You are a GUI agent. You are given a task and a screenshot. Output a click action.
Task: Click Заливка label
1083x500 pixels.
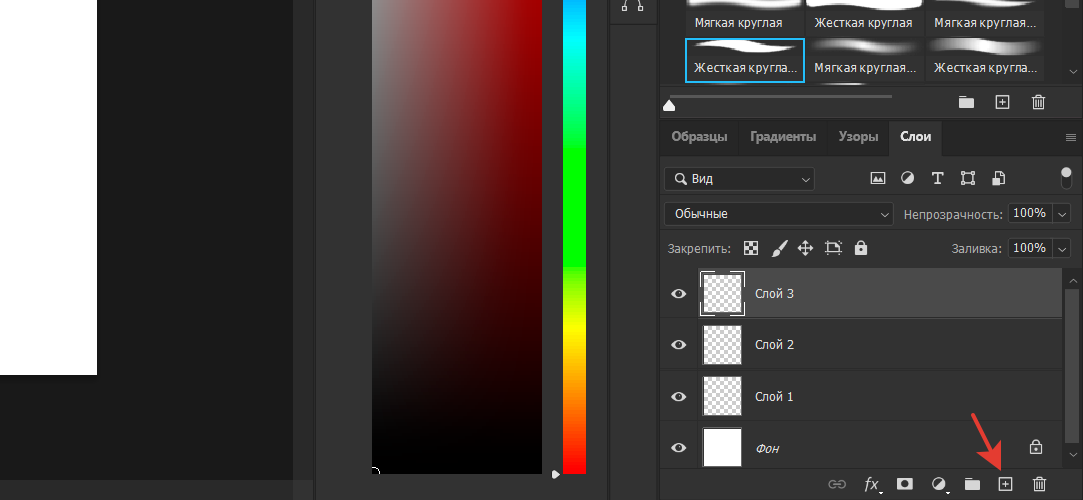[977, 249]
